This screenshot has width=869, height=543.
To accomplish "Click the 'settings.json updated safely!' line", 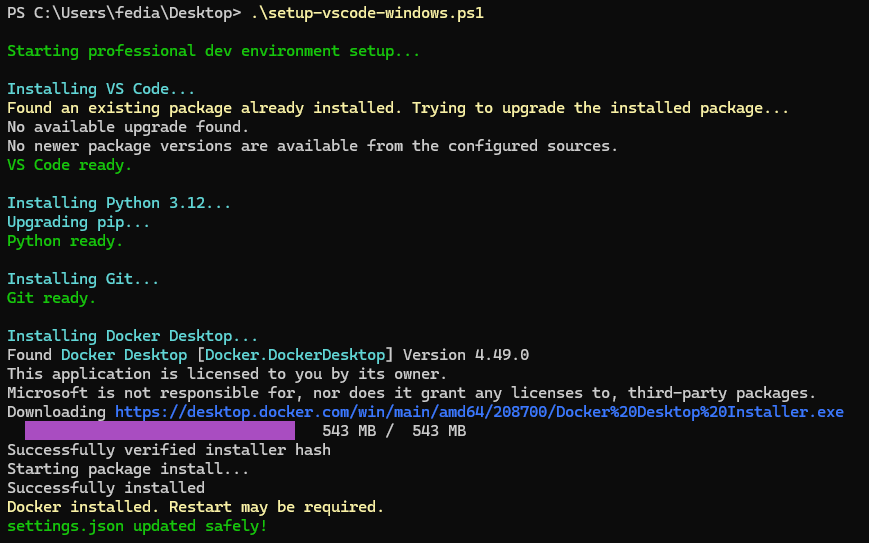I will click(137, 526).
